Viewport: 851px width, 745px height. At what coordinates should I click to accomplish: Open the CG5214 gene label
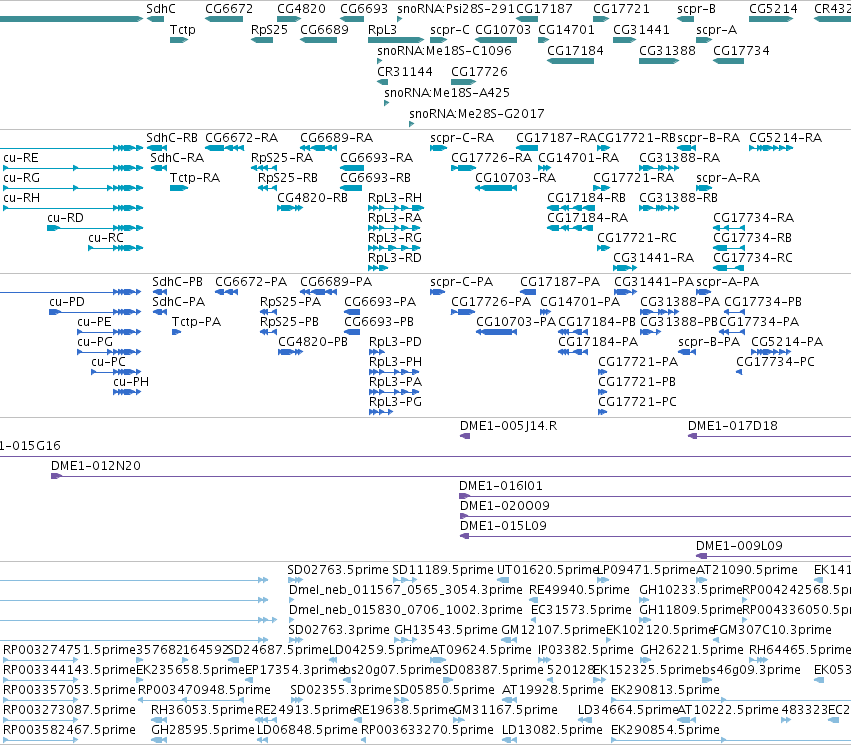[773, 9]
